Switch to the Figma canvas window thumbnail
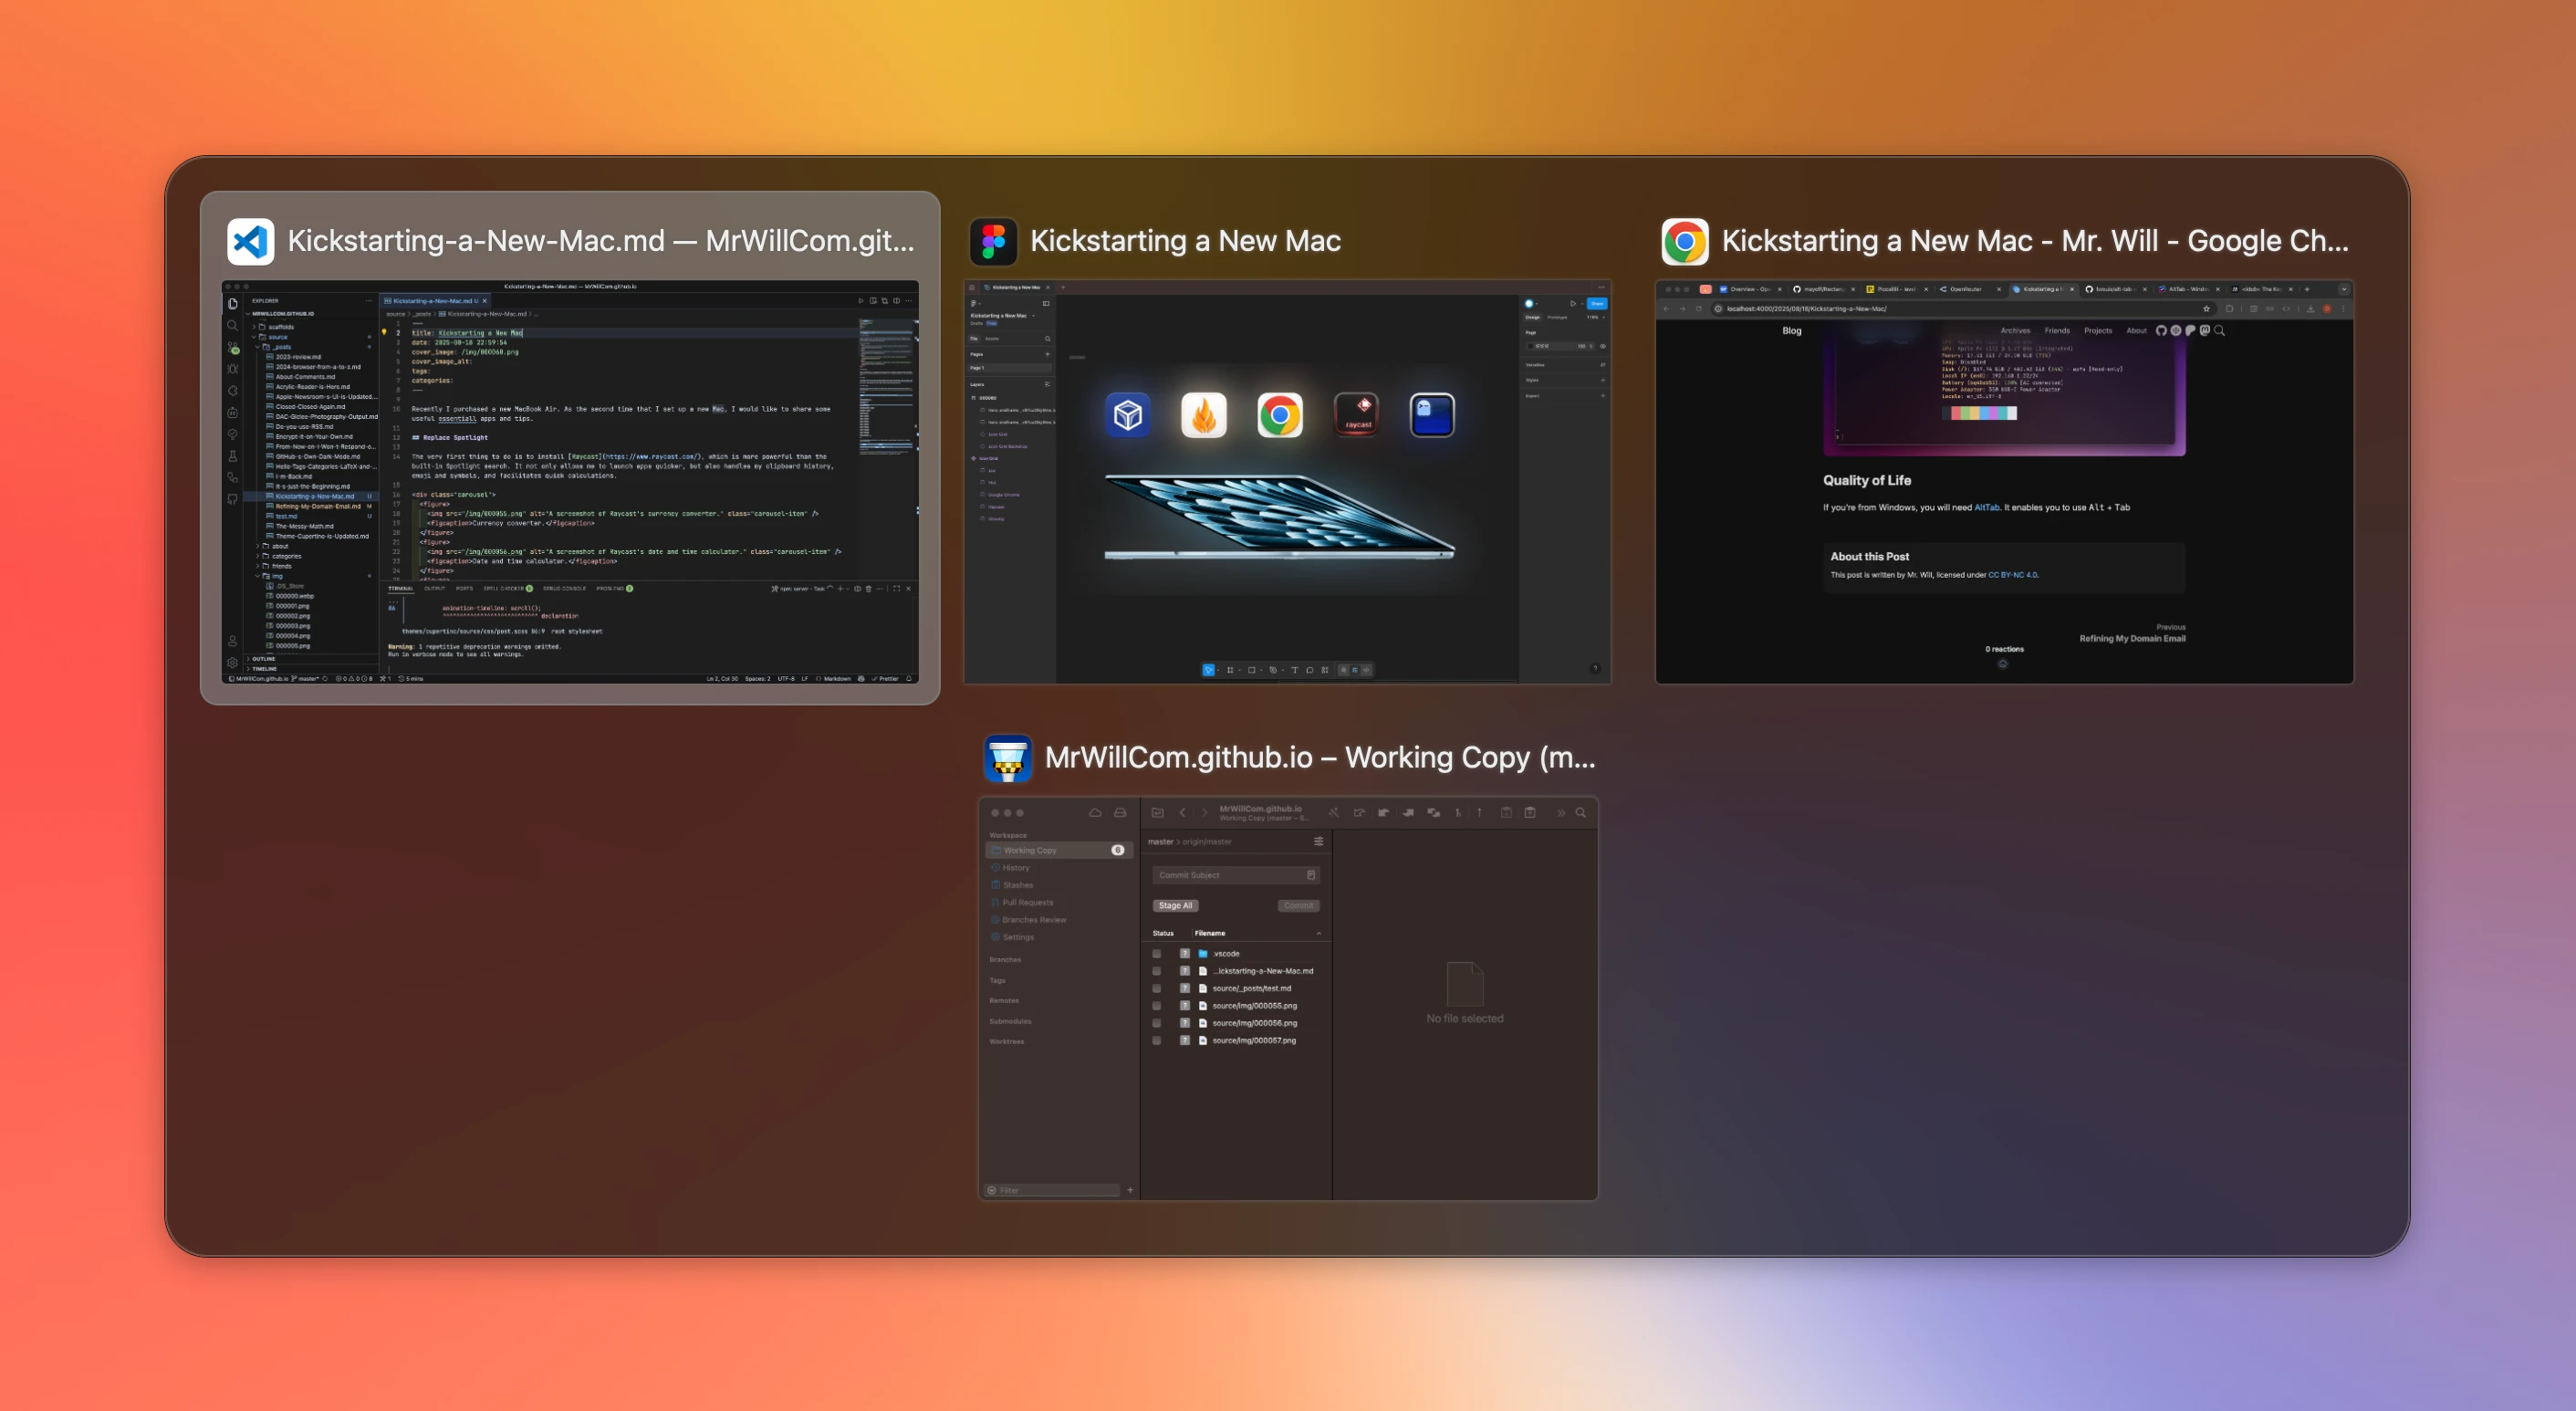The image size is (2576, 1411). pos(1287,482)
